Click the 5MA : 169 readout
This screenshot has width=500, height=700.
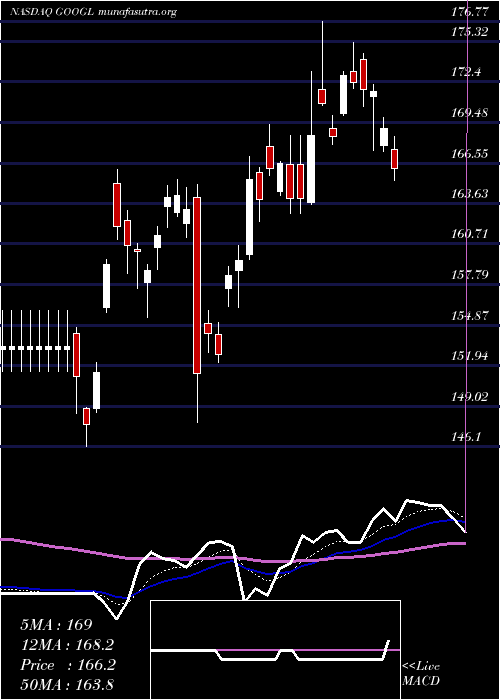click(56, 625)
